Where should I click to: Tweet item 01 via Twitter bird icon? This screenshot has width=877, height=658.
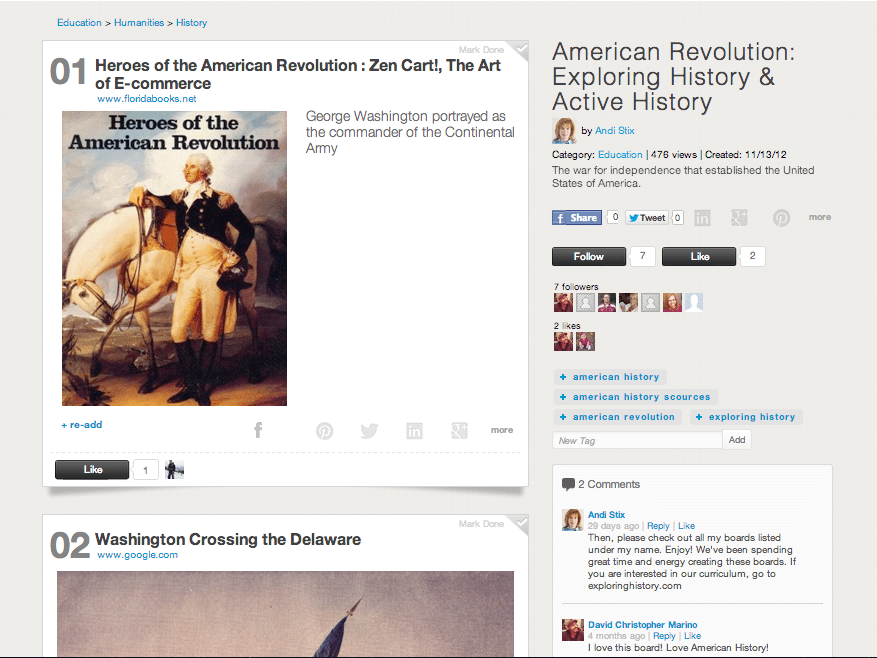click(x=369, y=431)
